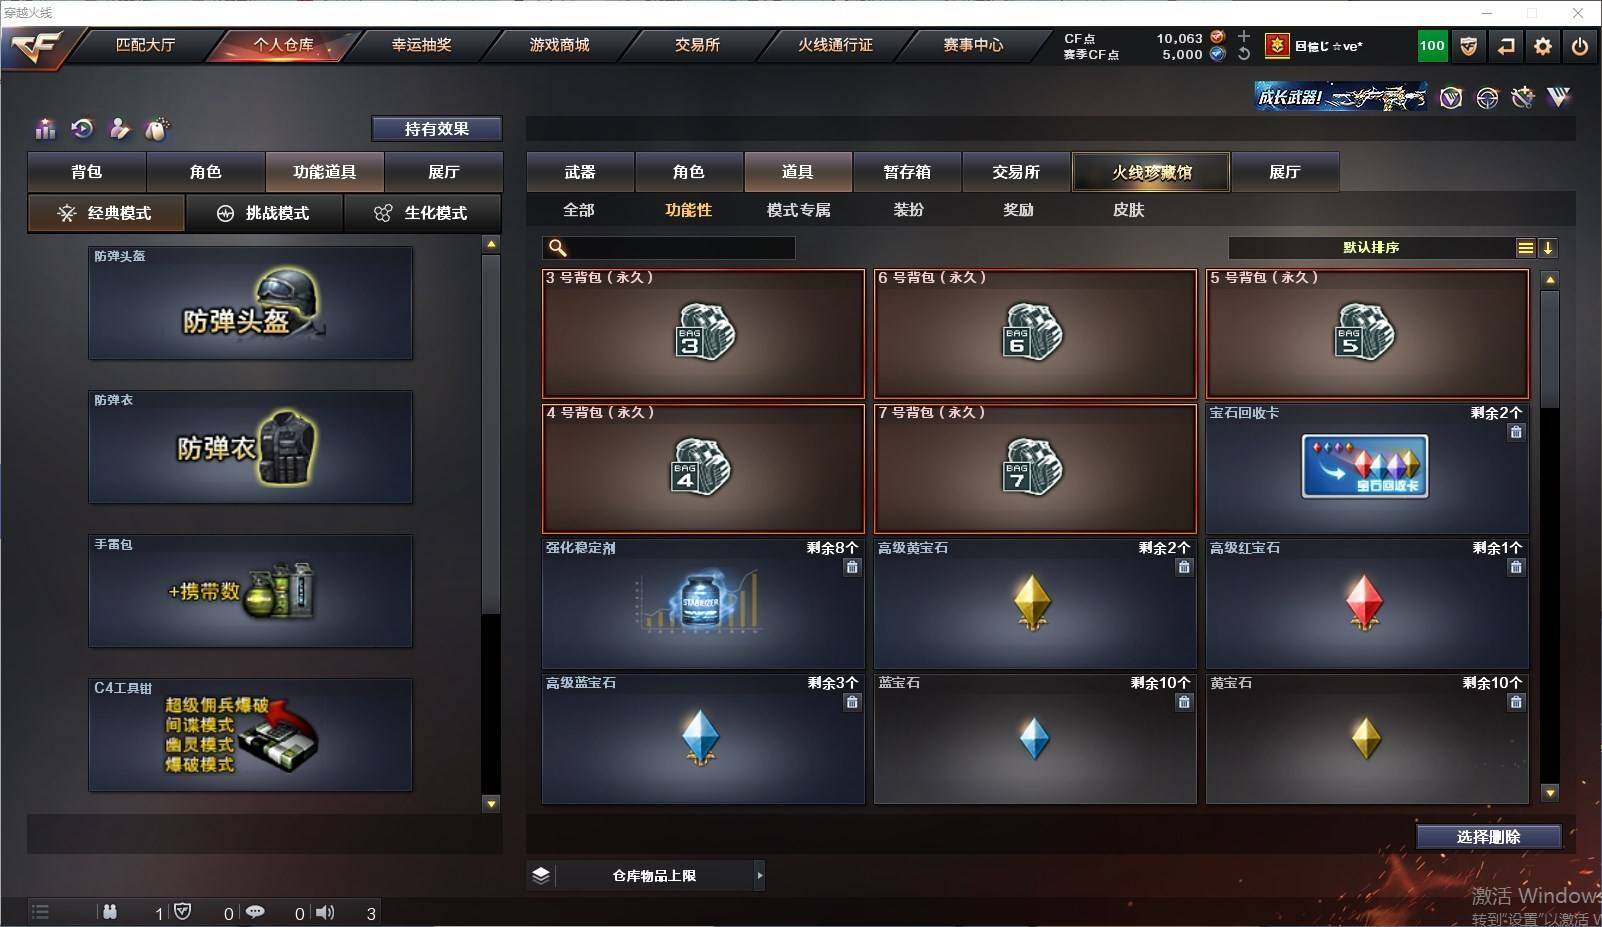Viewport: 1602px width, 927px height.
Task: Click the power exit icon
Action: (1580, 46)
